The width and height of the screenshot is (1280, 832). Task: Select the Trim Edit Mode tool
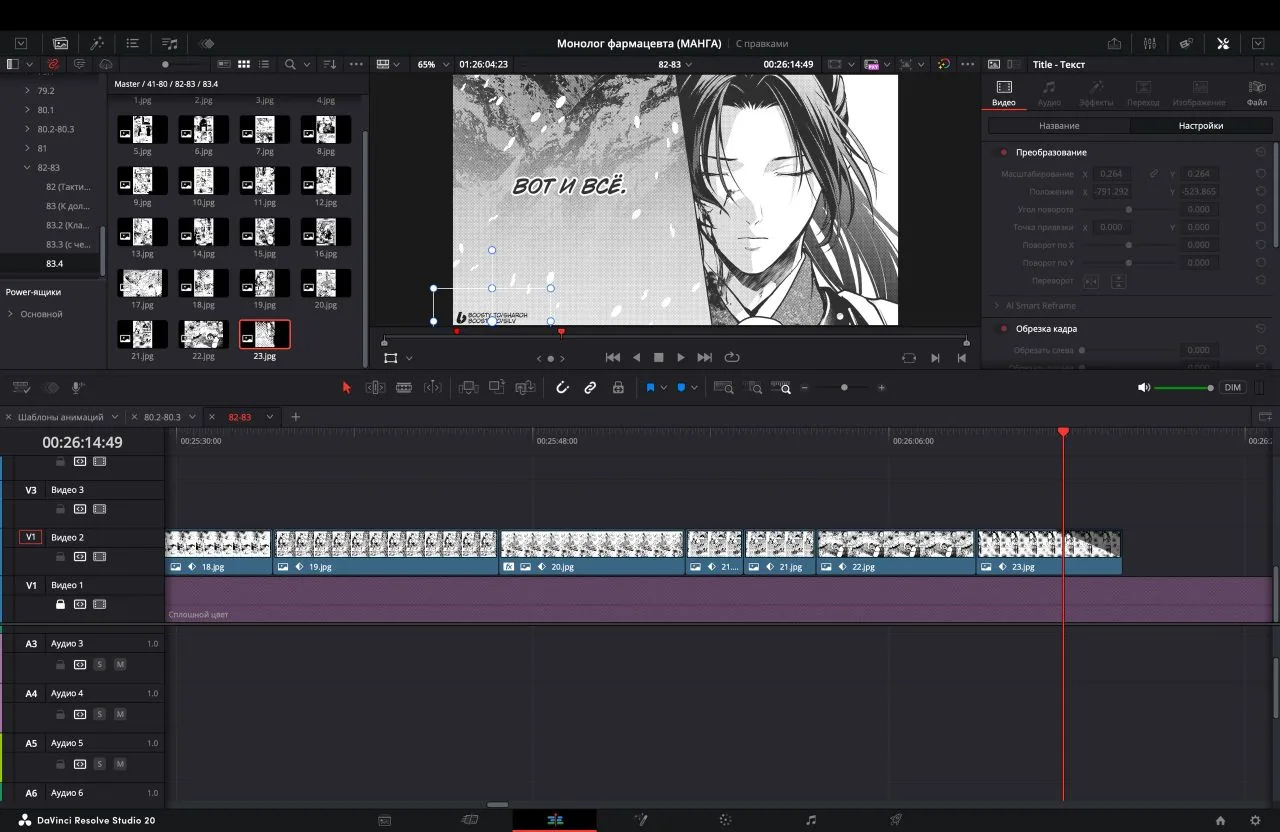click(x=376, y=387)
